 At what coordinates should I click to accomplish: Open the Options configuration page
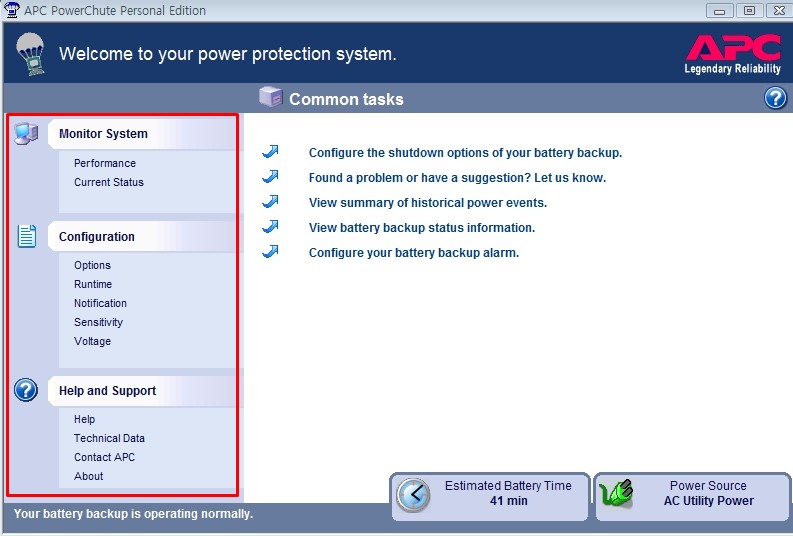point(92,265)
